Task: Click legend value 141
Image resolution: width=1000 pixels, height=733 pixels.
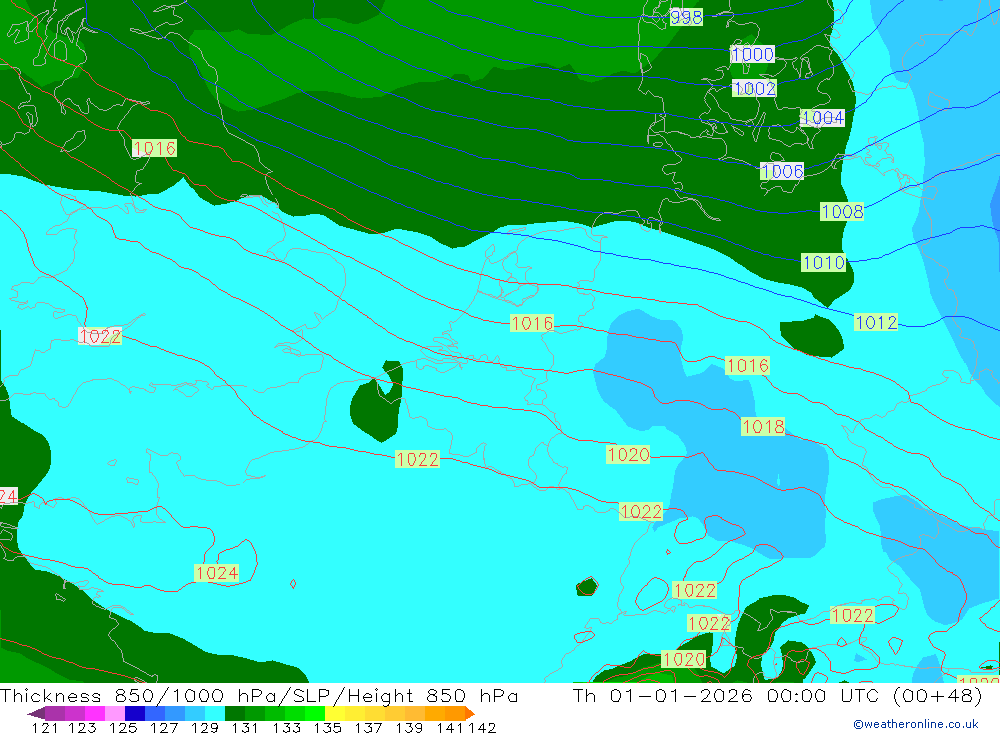Action: coord(450,727)
